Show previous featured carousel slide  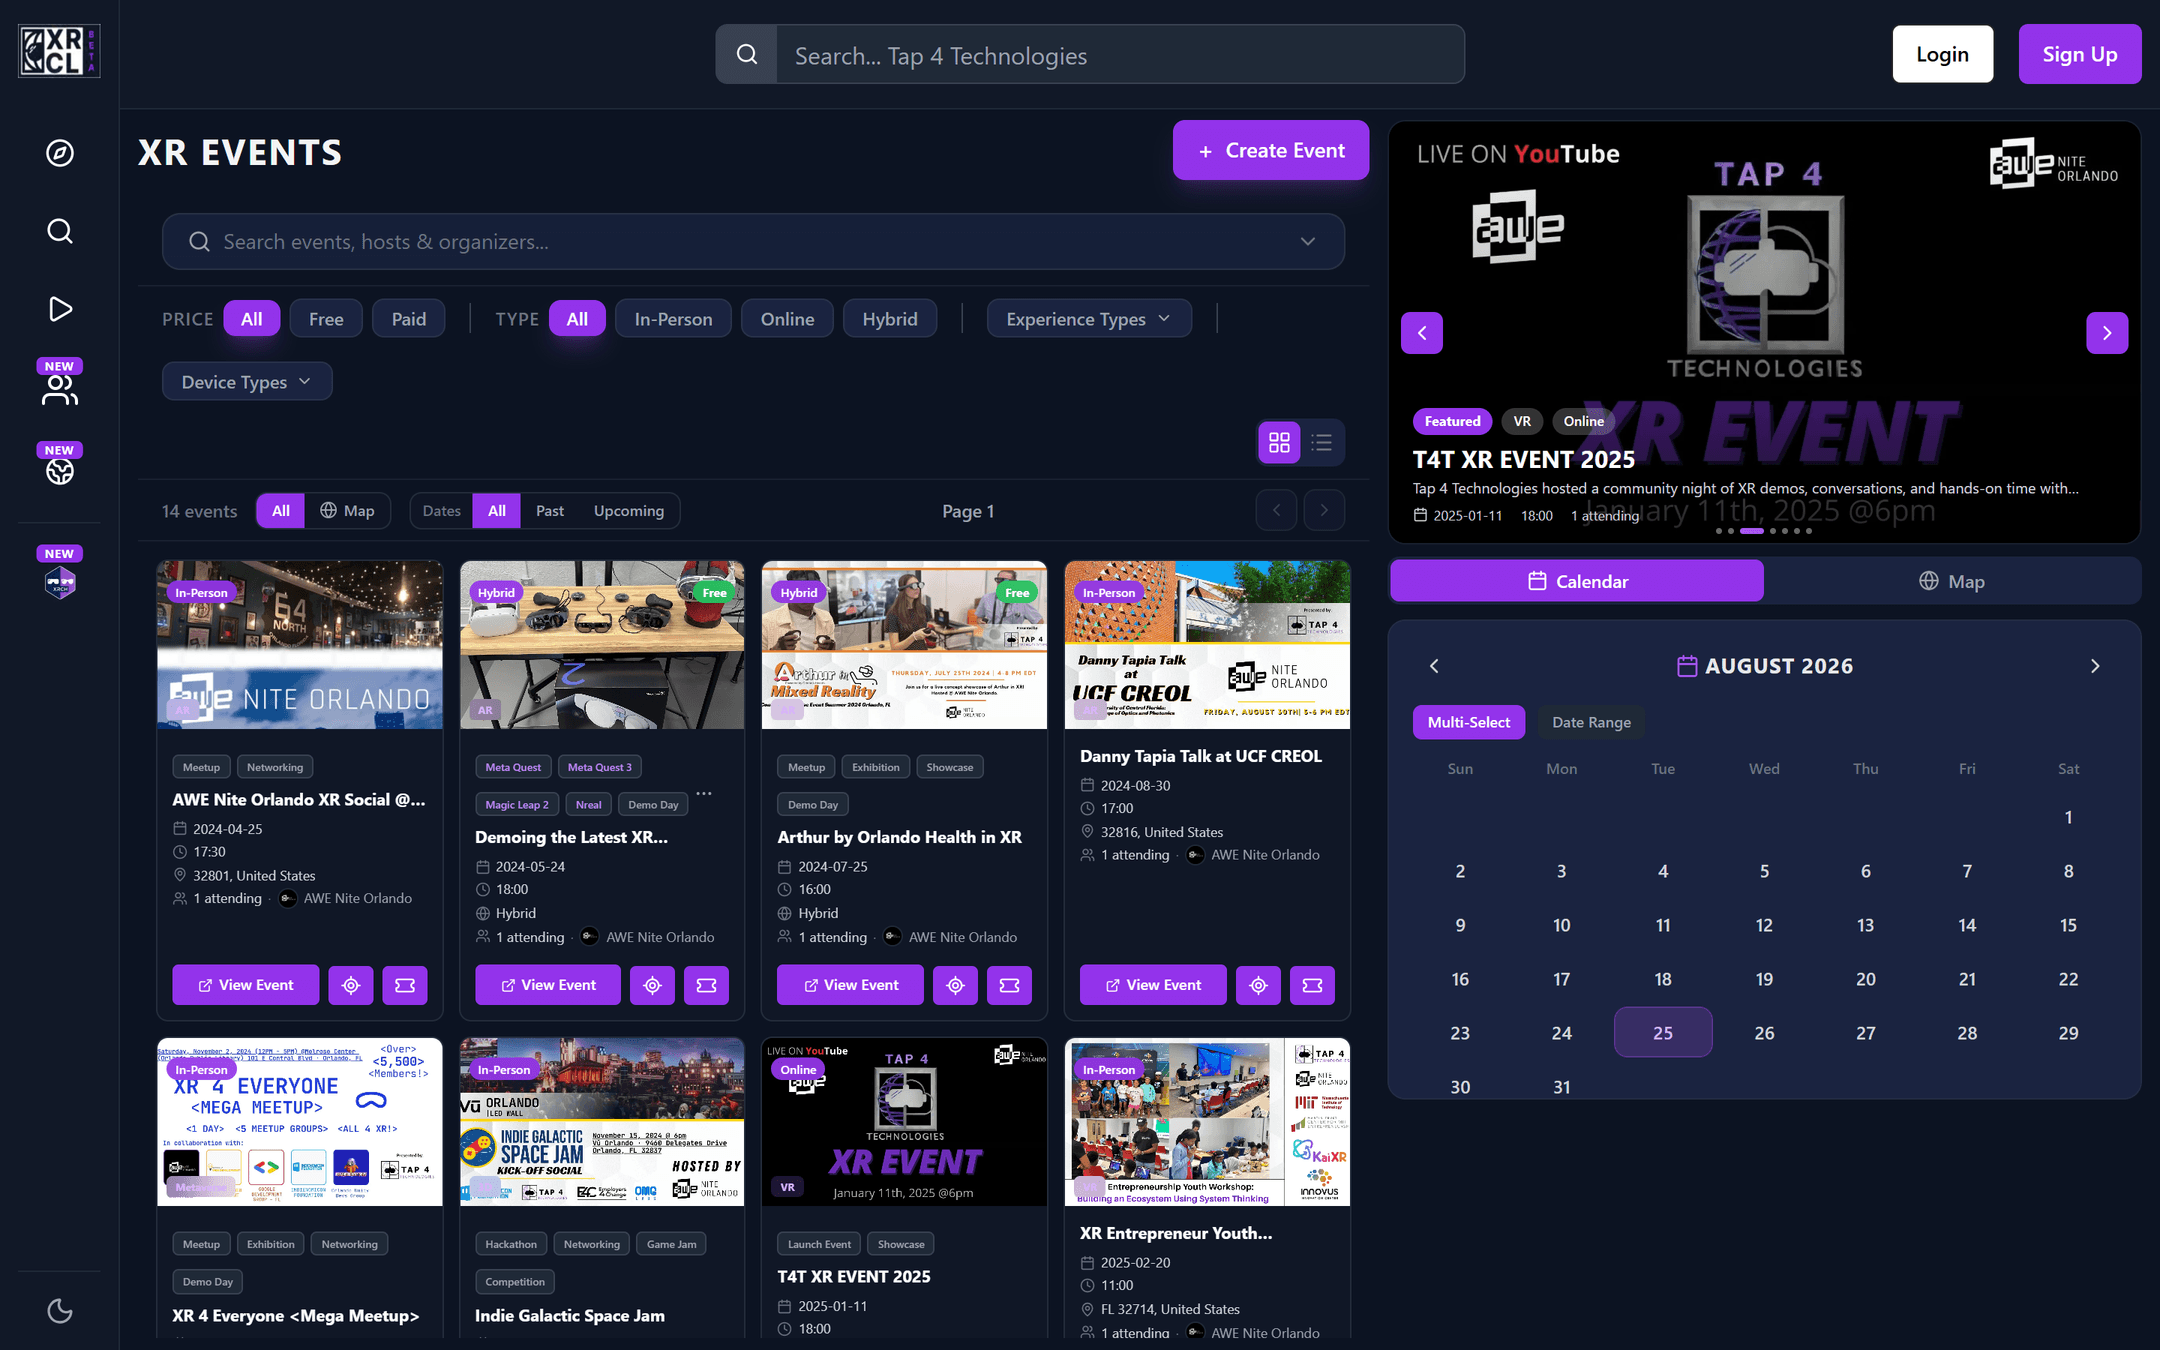(x=1422, y=333)
